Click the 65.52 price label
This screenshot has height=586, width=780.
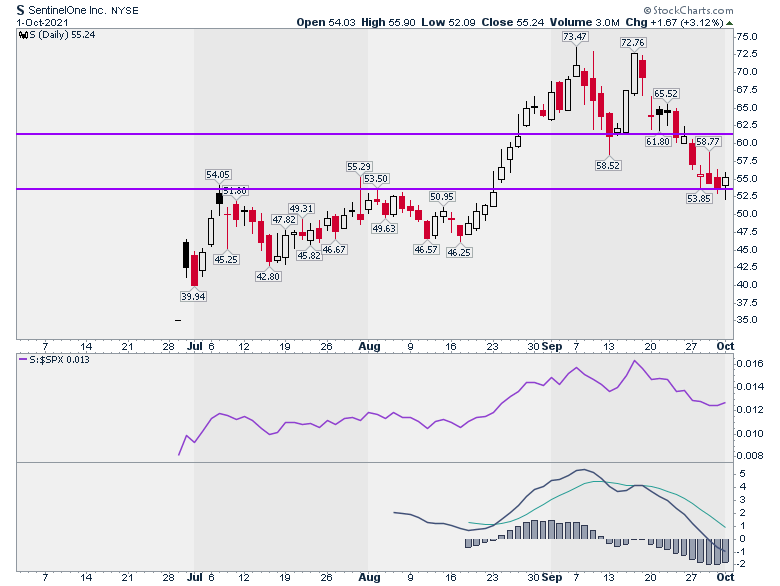click(x=666, y=94)
